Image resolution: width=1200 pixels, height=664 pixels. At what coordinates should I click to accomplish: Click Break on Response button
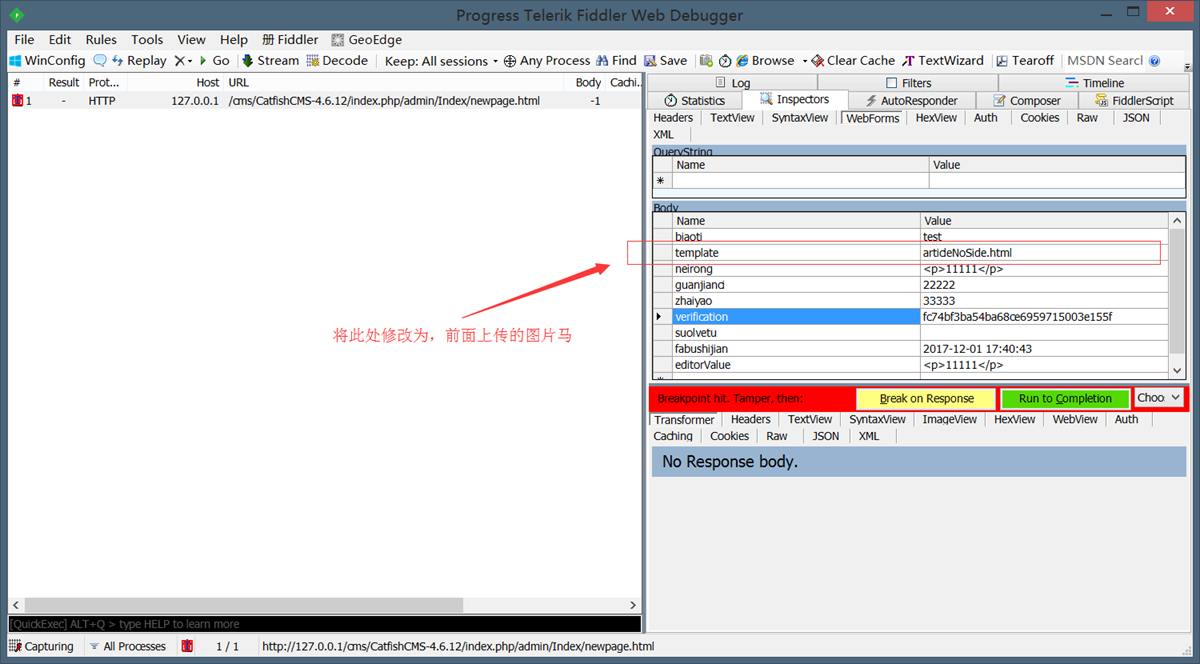926,398
